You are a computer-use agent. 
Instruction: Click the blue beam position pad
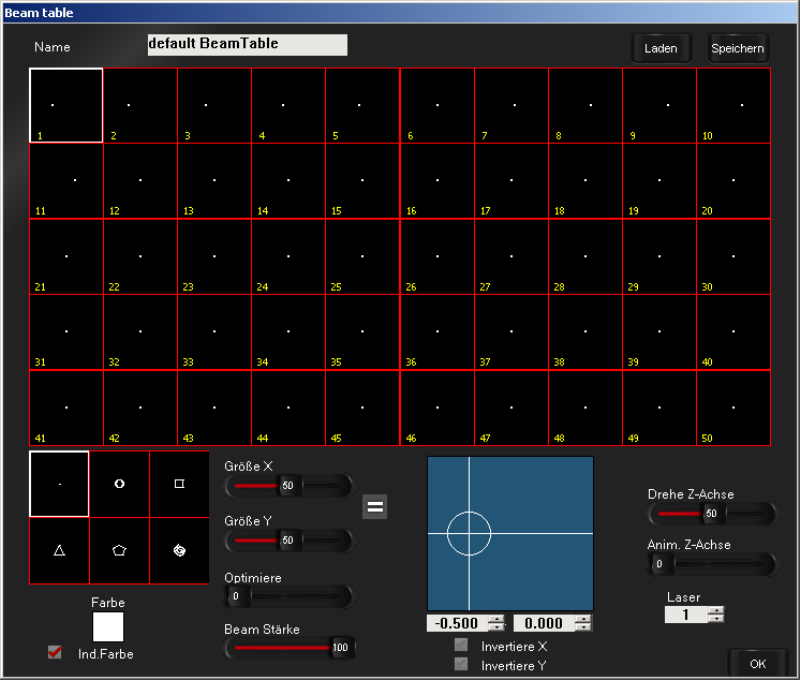pyautogui.click(x=510, y=534)
